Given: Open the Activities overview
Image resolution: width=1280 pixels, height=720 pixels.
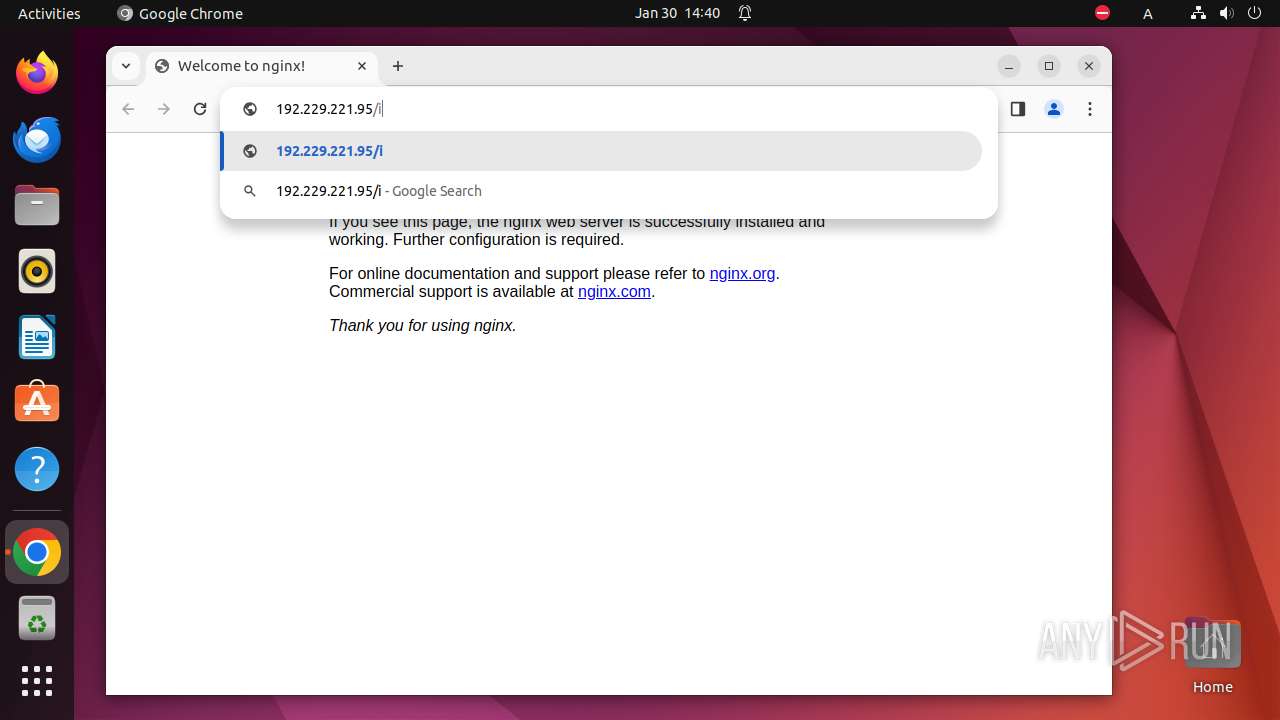Looking at the screenshot, I should point(49,13).
